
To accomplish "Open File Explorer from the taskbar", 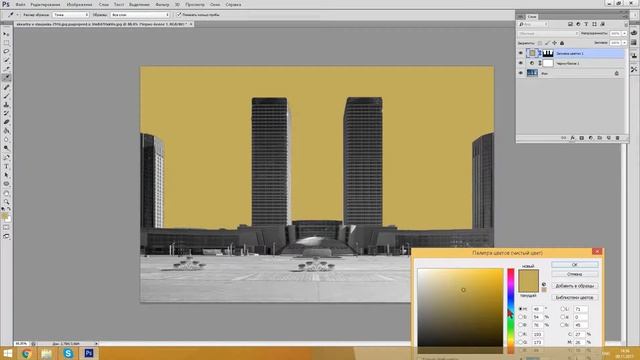I will [x=47, y=353].
